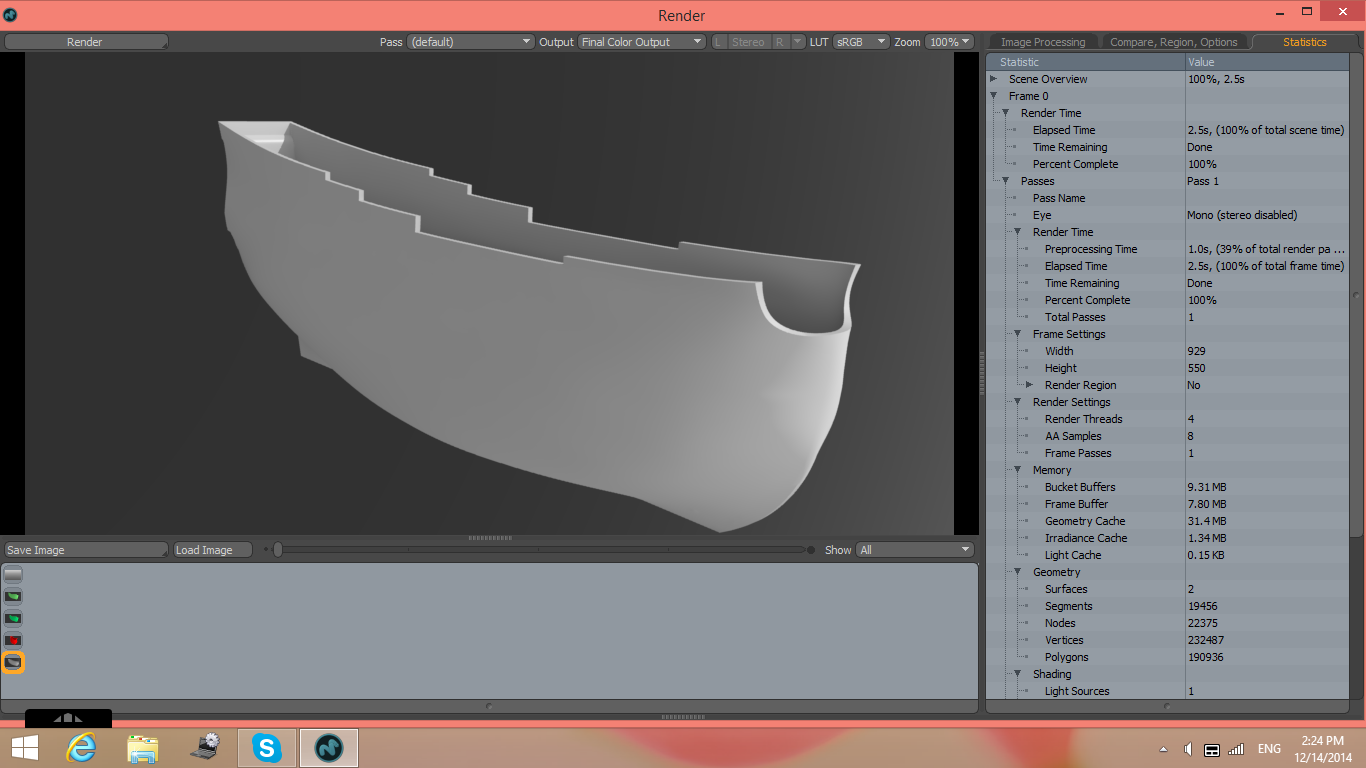Click the modo logo in the title bar
Viewport: 1366px width, 768px height.
tap(10, 15)
